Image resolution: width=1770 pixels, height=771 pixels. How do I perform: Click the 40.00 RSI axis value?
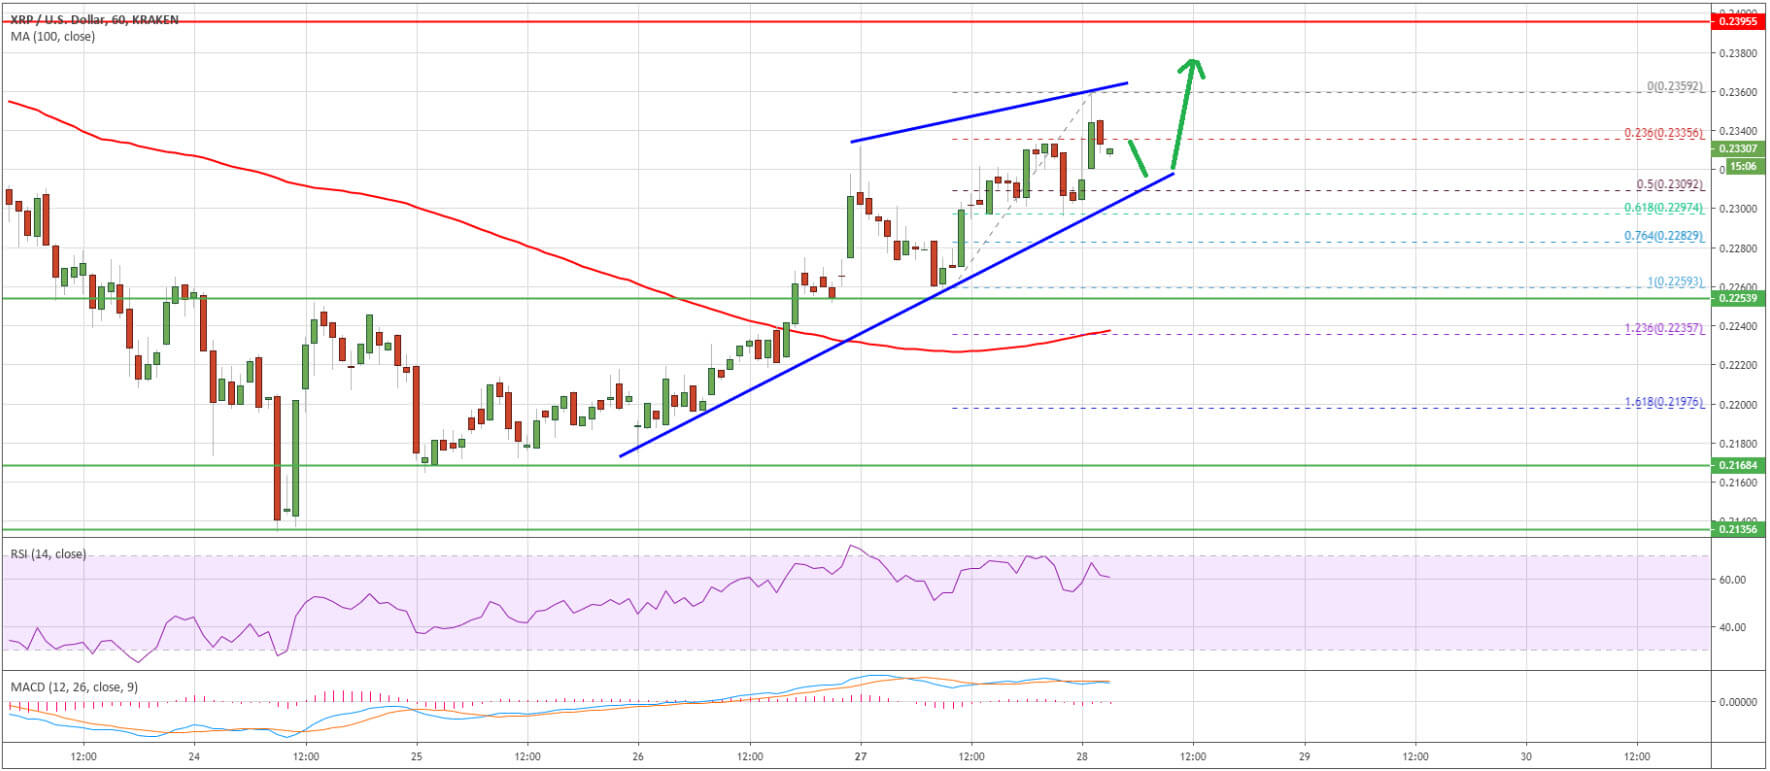(x=1733, y=628)
